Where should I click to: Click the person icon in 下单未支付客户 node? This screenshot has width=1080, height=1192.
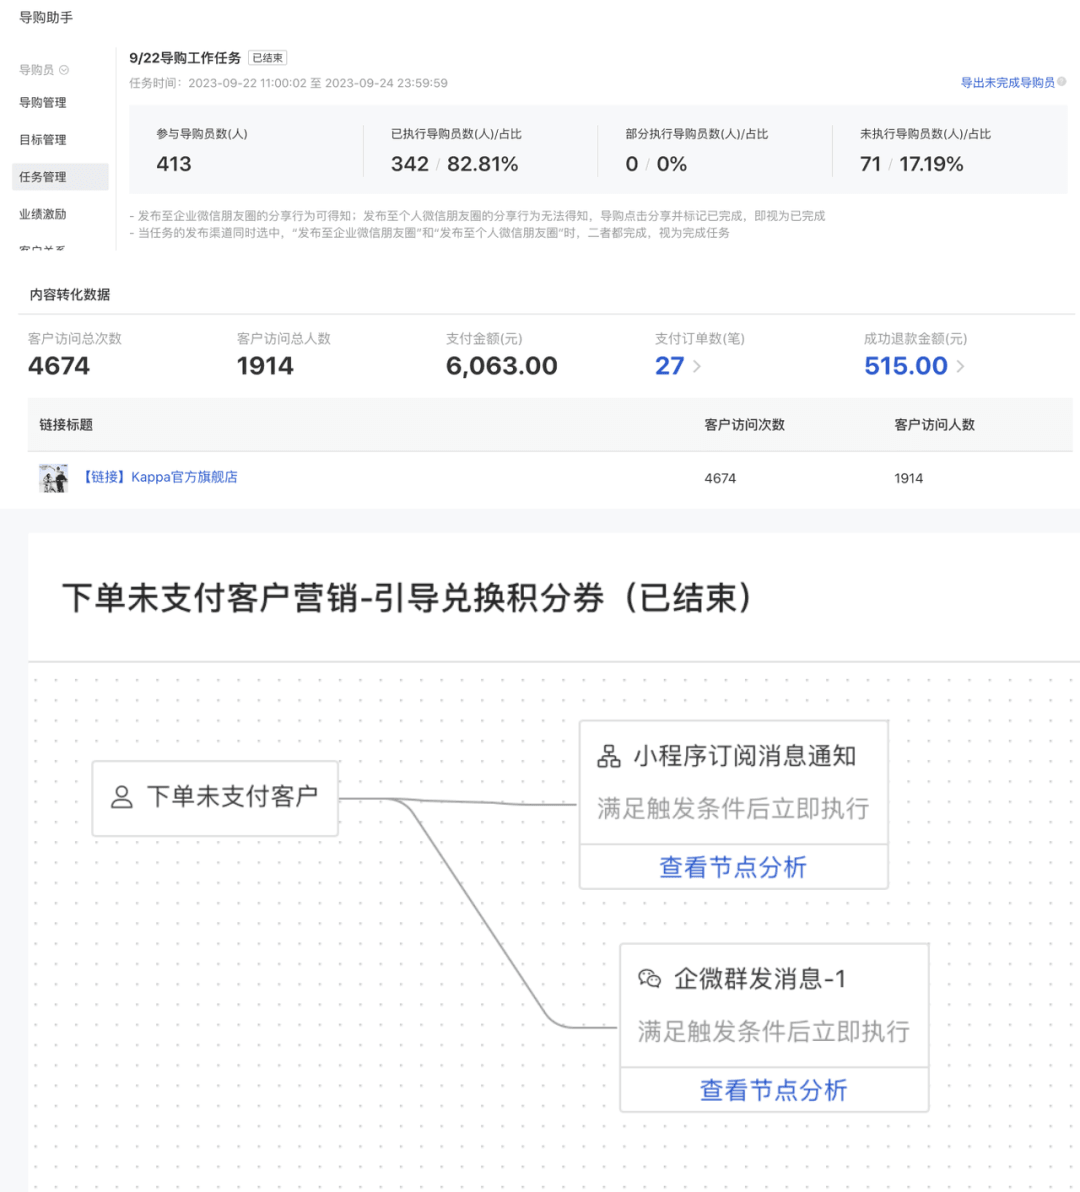[121, 797]
